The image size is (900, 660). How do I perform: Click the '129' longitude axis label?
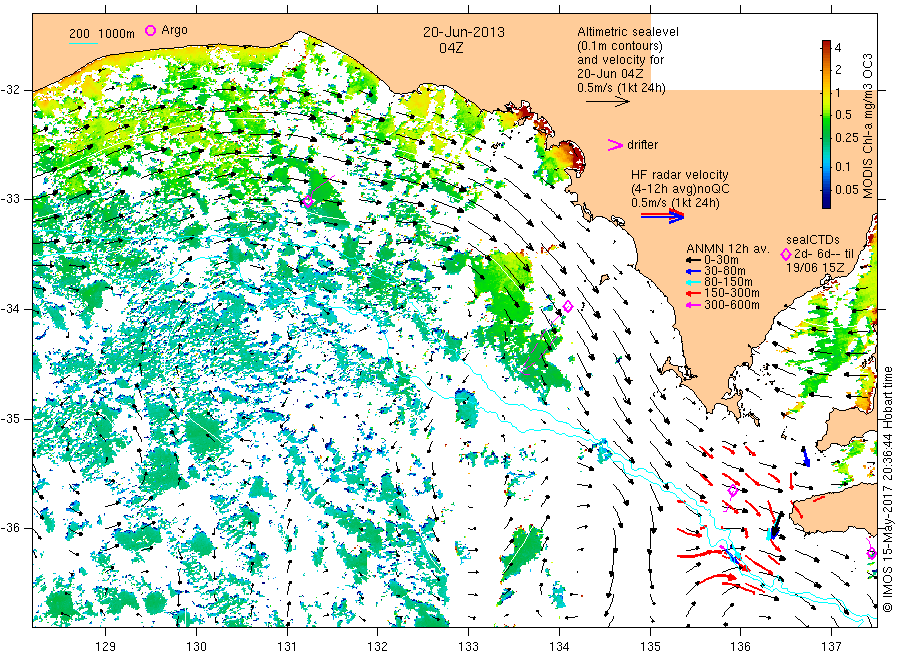pos(106,647)
